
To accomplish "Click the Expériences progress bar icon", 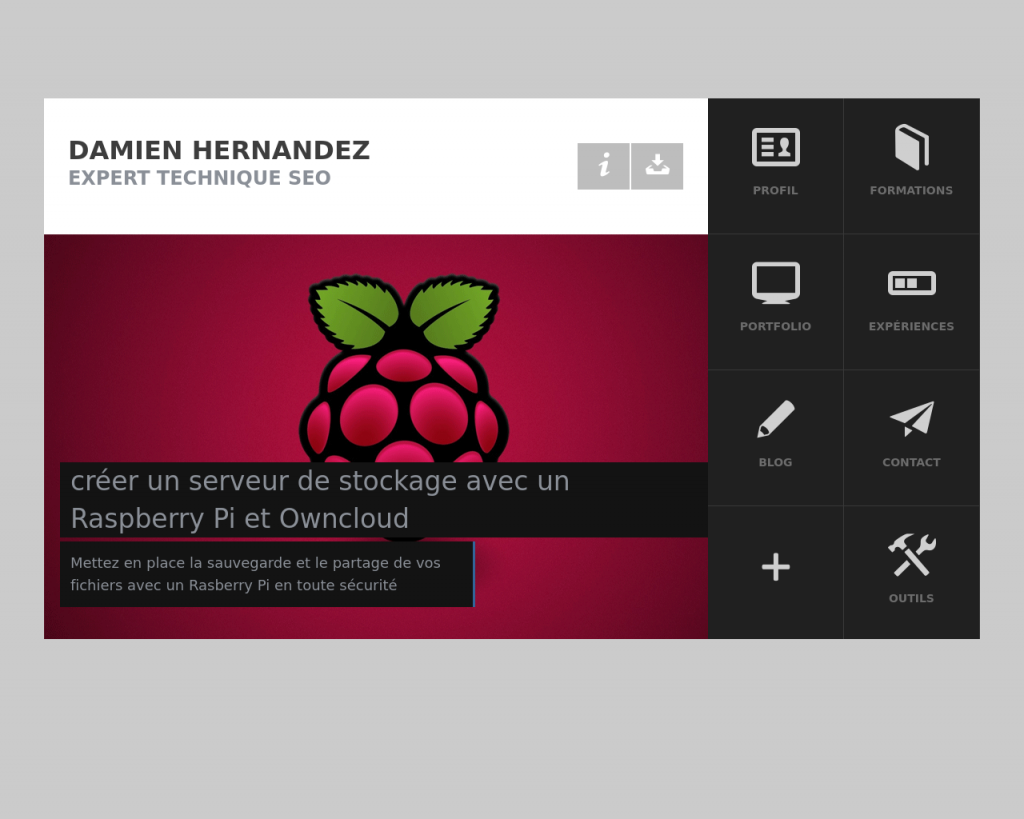I will point(911,283).
